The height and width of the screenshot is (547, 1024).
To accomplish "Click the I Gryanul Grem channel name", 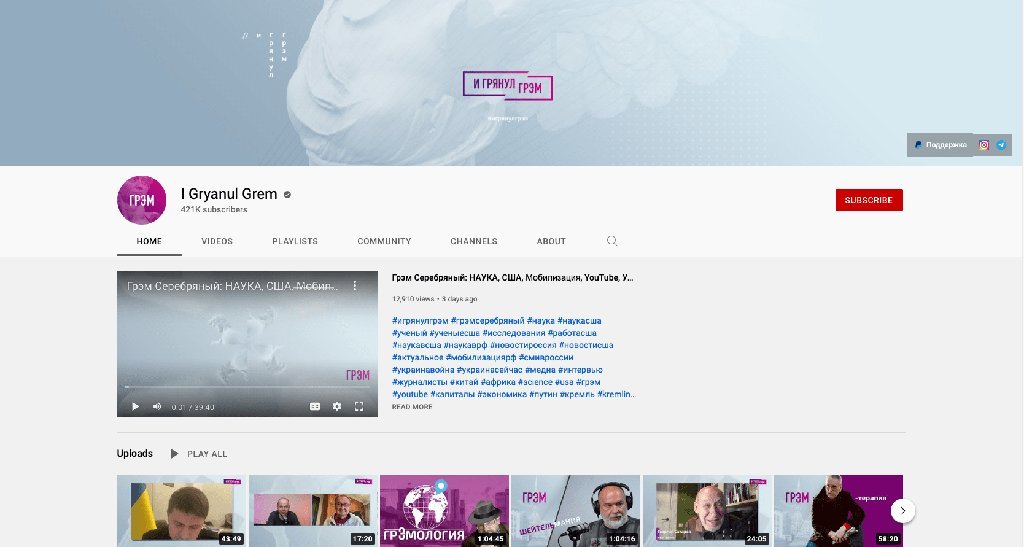I will click(x=229, y=194).
